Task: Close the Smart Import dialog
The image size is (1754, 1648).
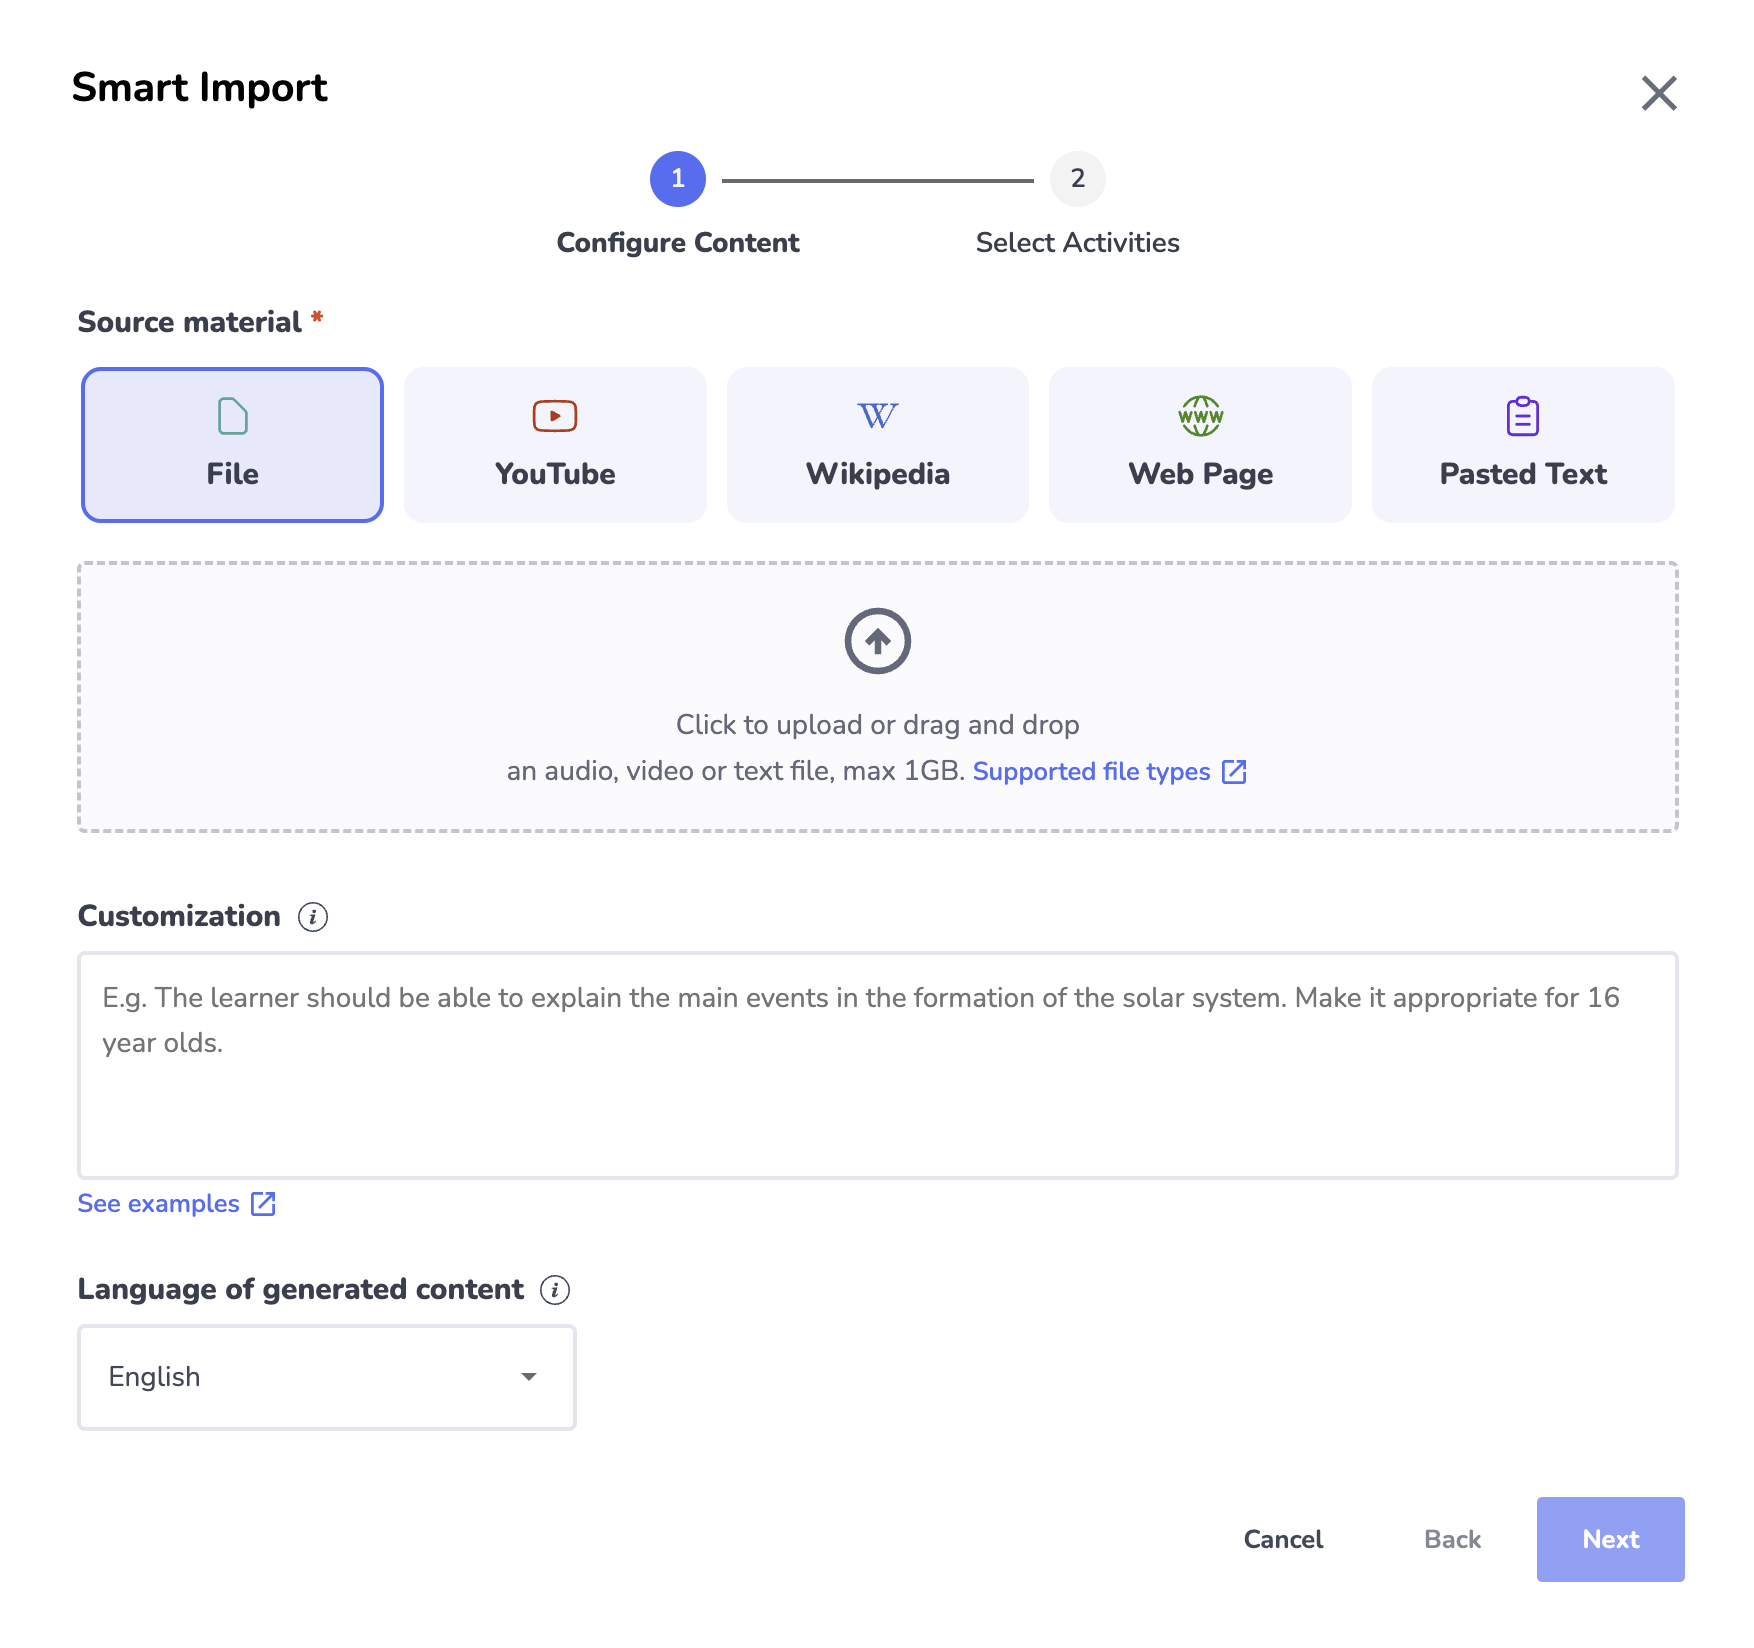Action: 1659,93
